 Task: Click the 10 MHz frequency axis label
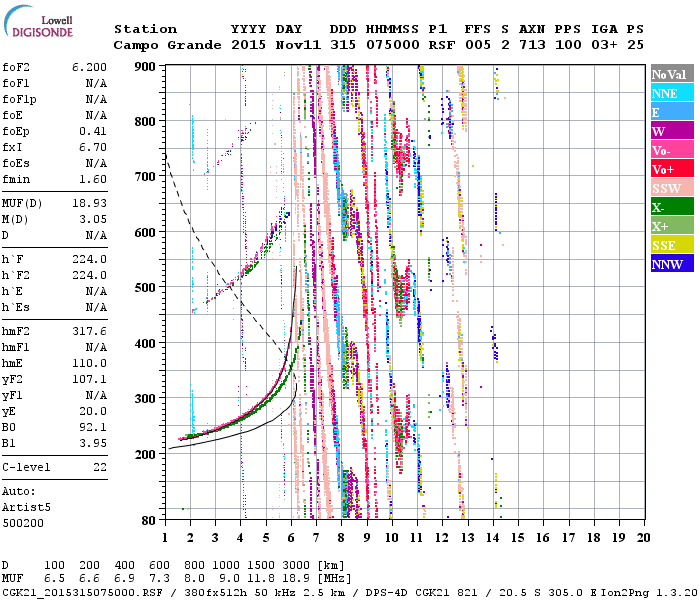[x=392, y=538]
